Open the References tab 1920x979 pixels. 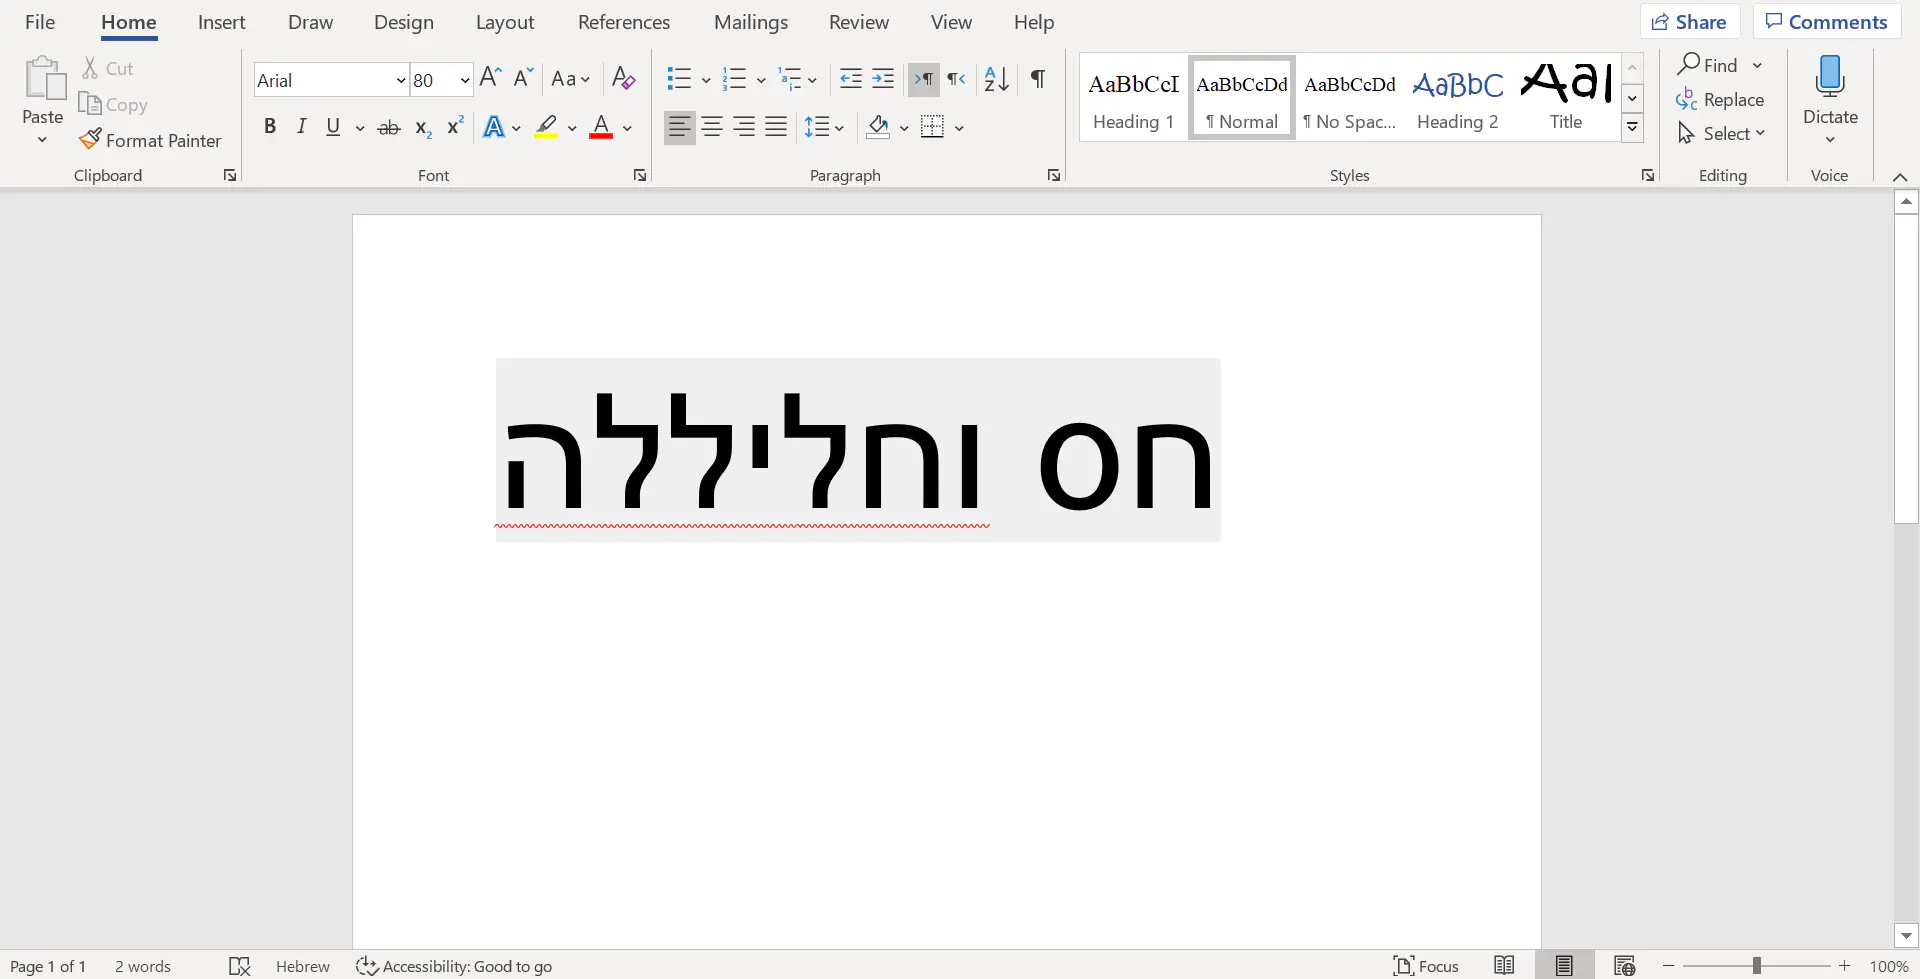click(623, 22)
